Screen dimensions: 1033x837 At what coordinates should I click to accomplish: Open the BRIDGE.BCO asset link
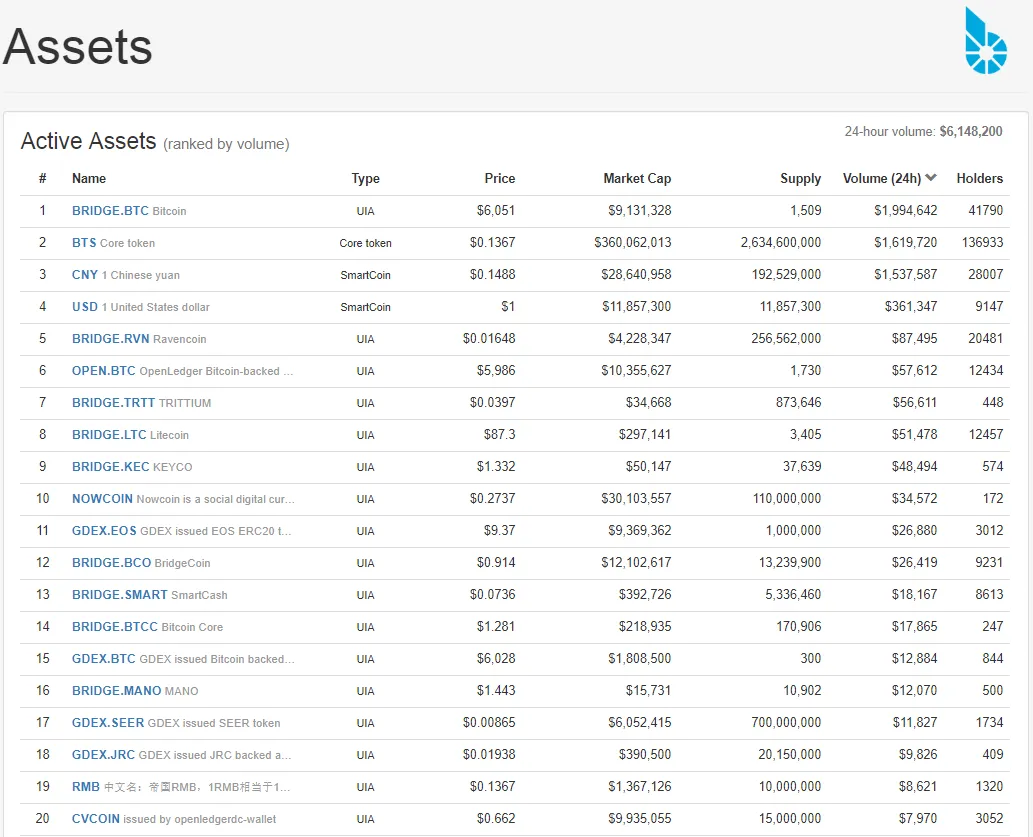[x=111, y=563]
